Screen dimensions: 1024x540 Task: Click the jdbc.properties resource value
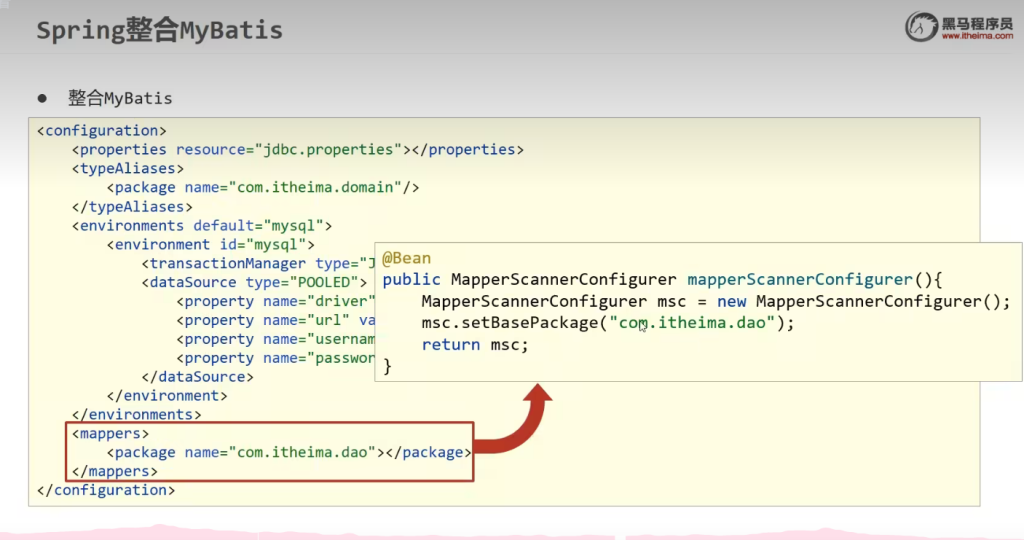(334, 150)
